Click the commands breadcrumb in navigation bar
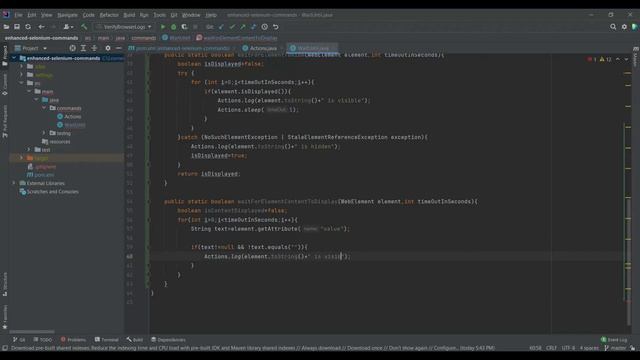This screenshot has width=640, height=360. click(x=144, y=38)
